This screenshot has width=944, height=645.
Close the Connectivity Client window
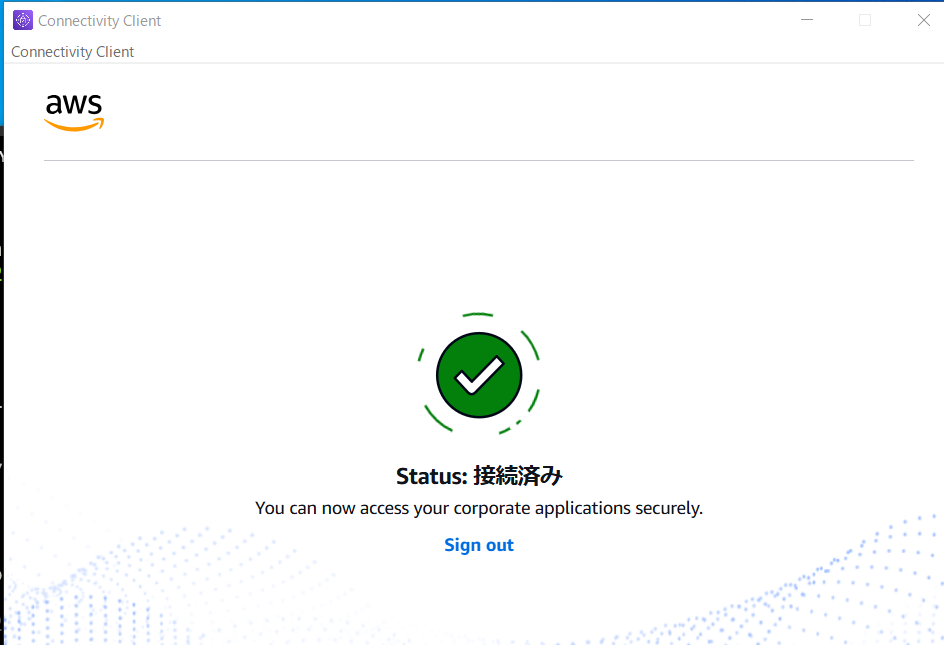pyautogui.click(x=923, y=19)
